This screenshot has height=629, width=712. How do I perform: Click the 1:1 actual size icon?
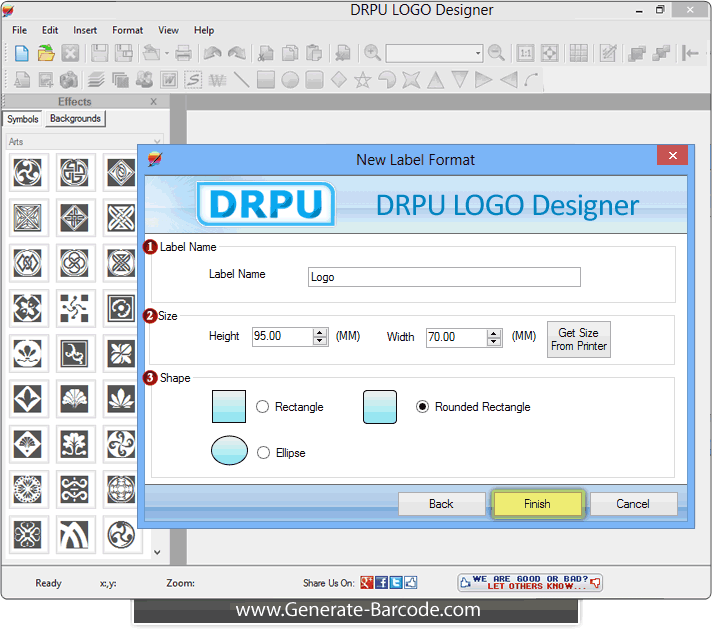pos(525,54)
